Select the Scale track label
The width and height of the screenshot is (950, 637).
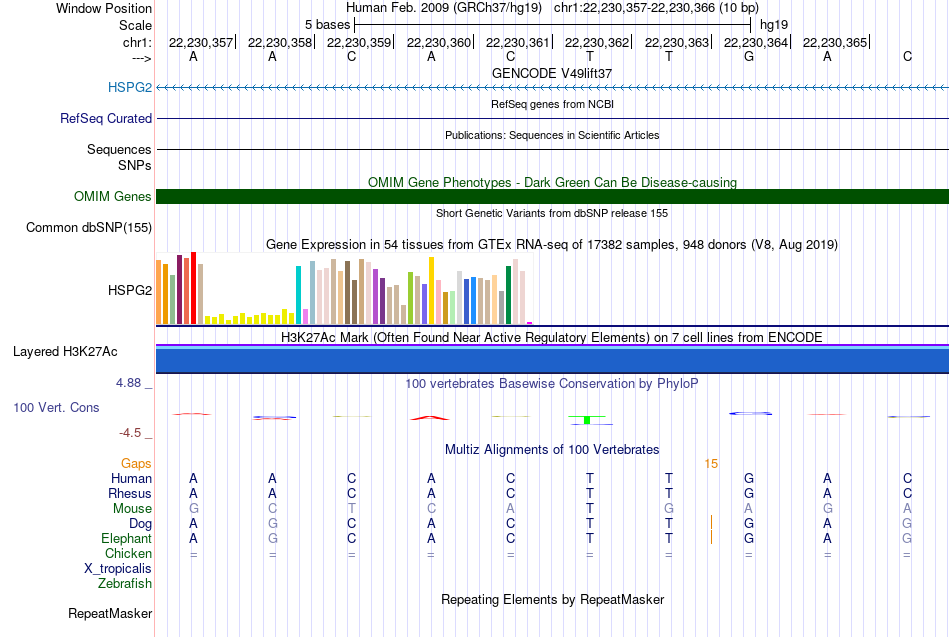click(135, 25)
